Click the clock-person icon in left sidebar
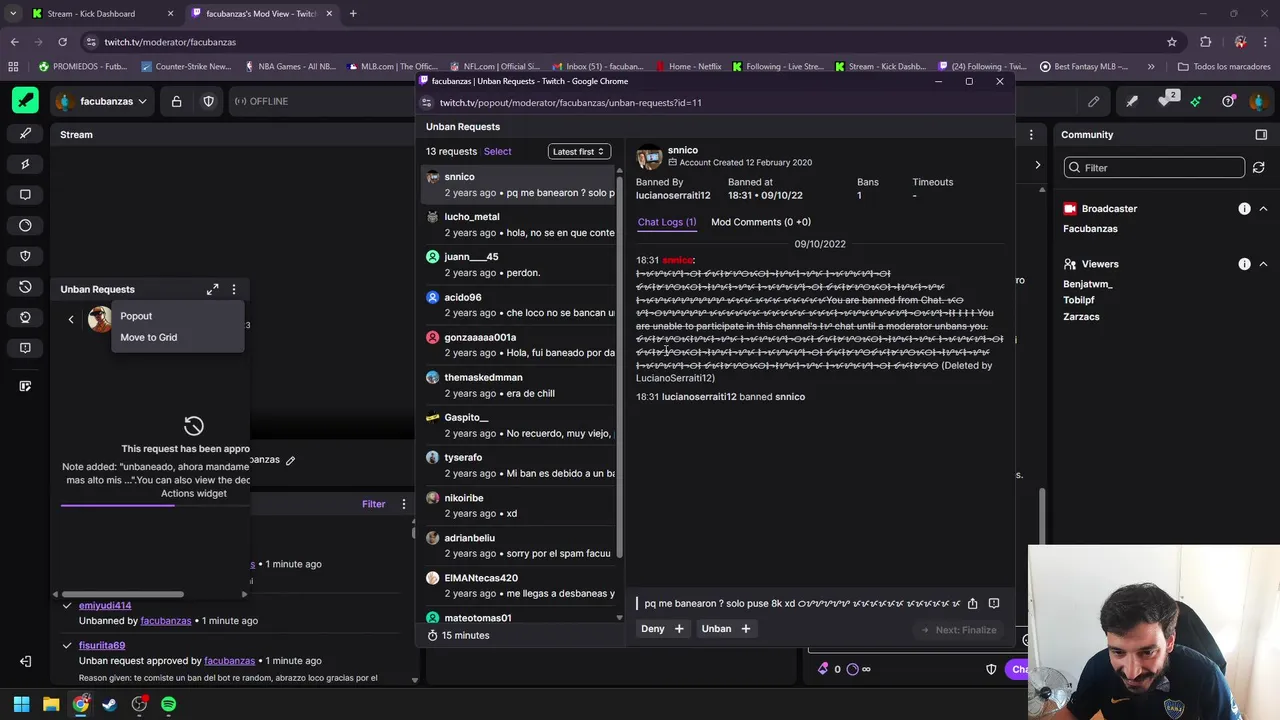 click(25, 317)
